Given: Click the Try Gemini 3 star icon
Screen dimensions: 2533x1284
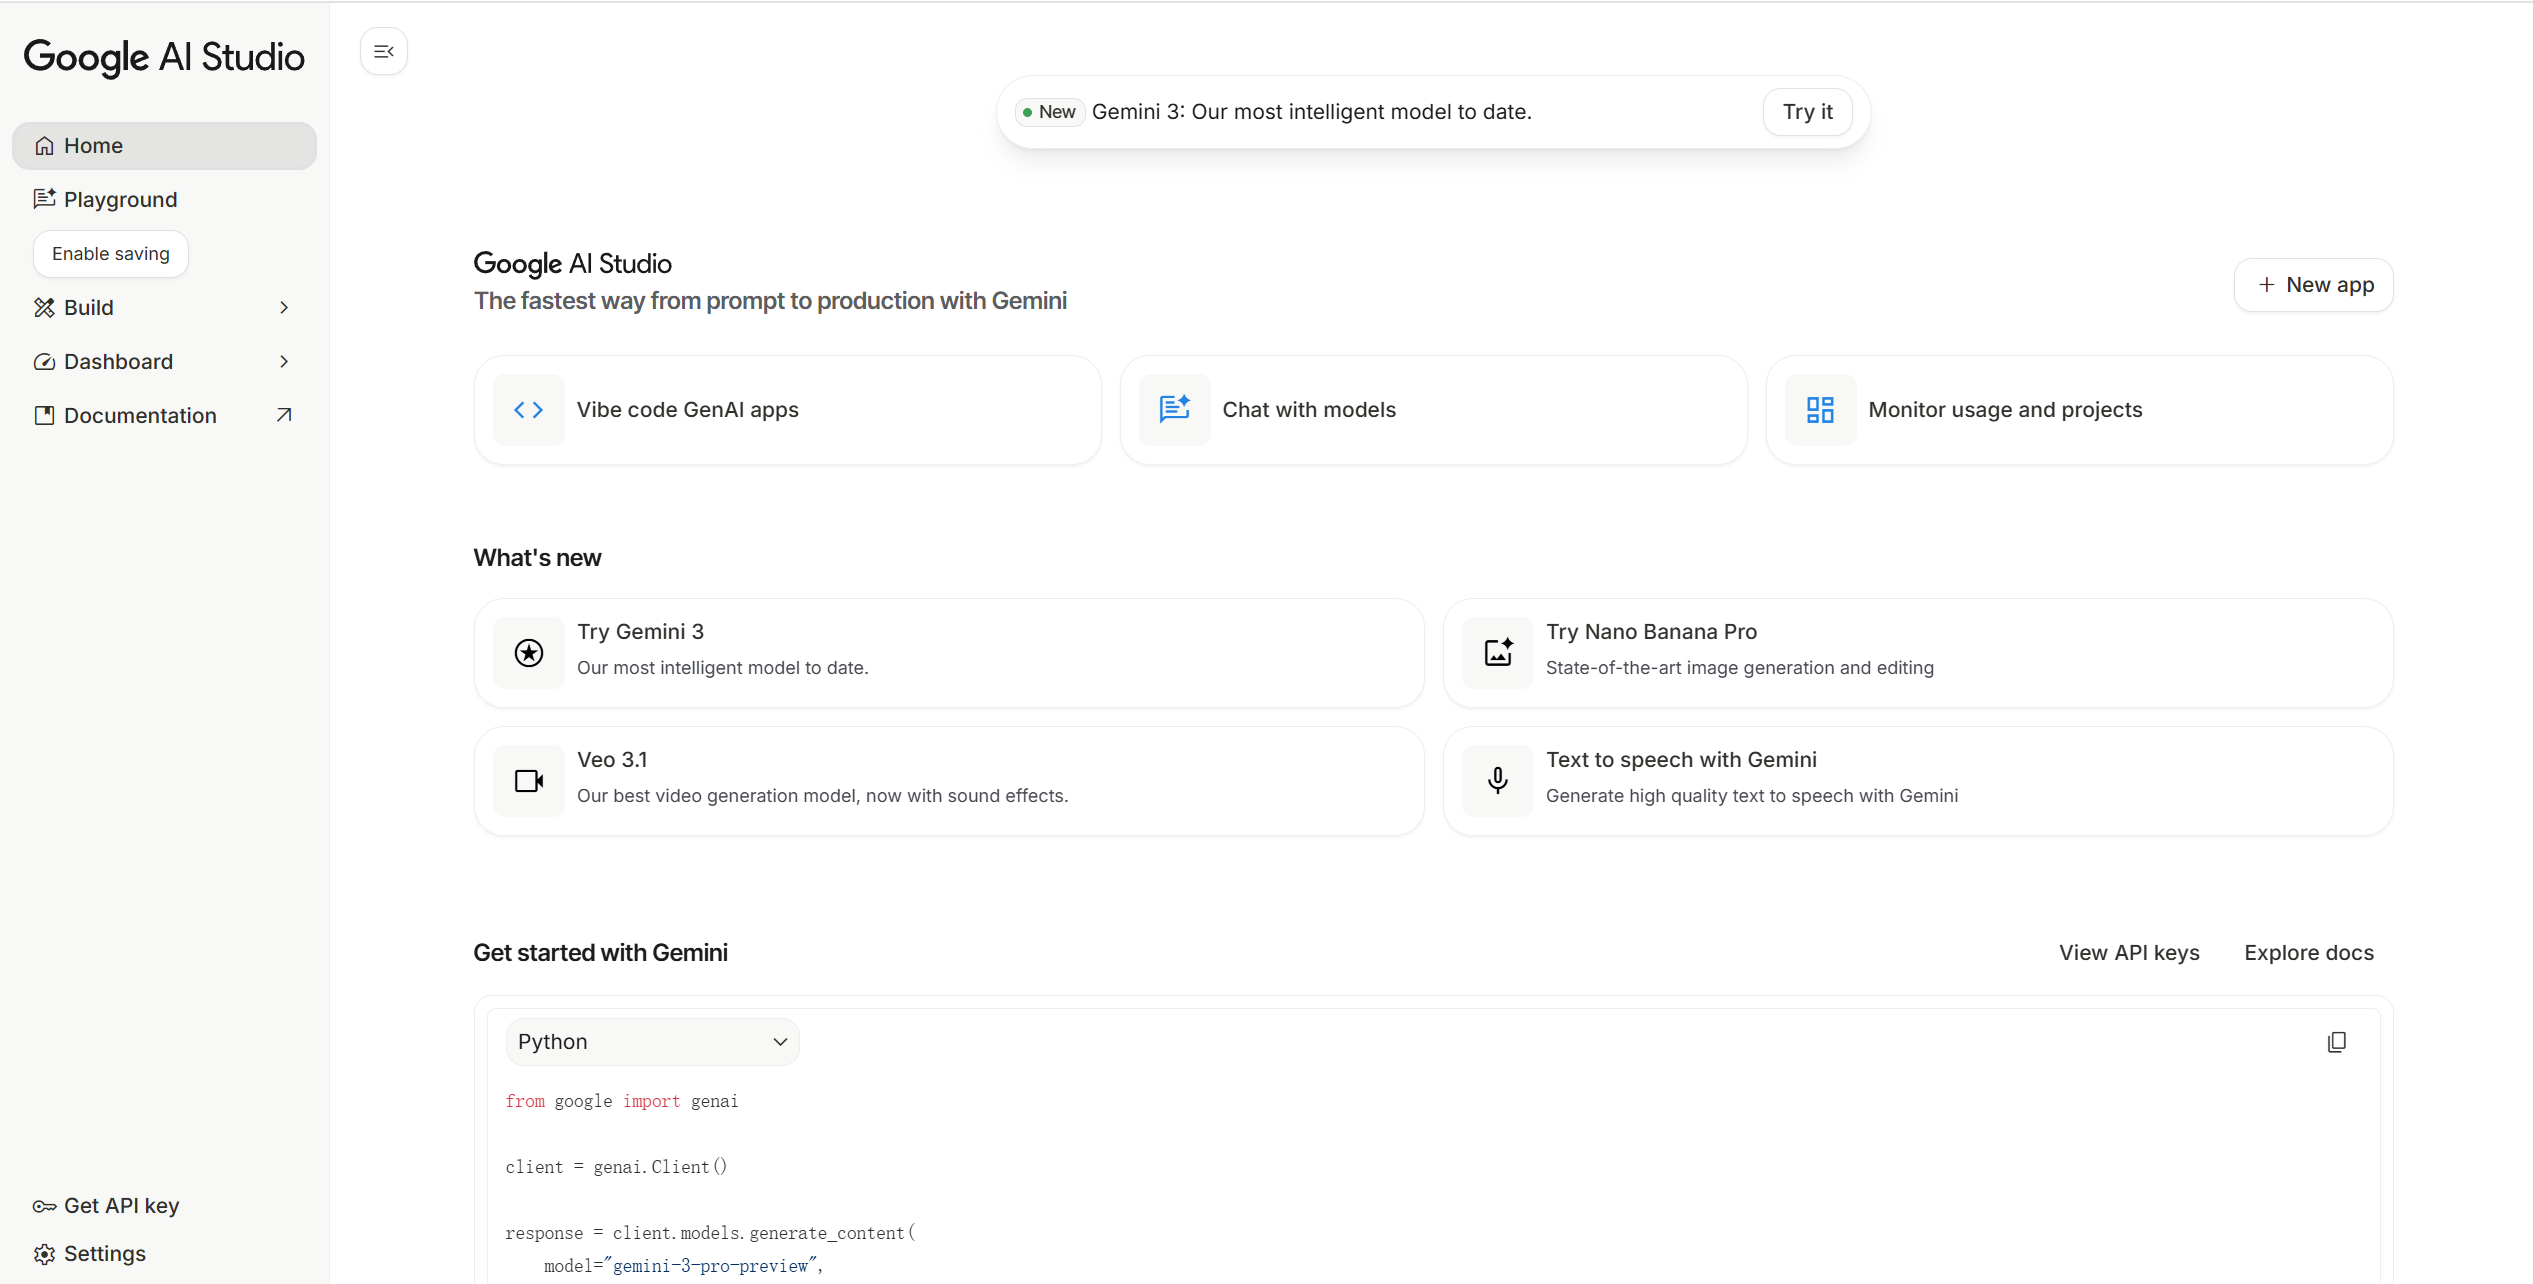Looking at the screenshot, I should tap(528, 653).
